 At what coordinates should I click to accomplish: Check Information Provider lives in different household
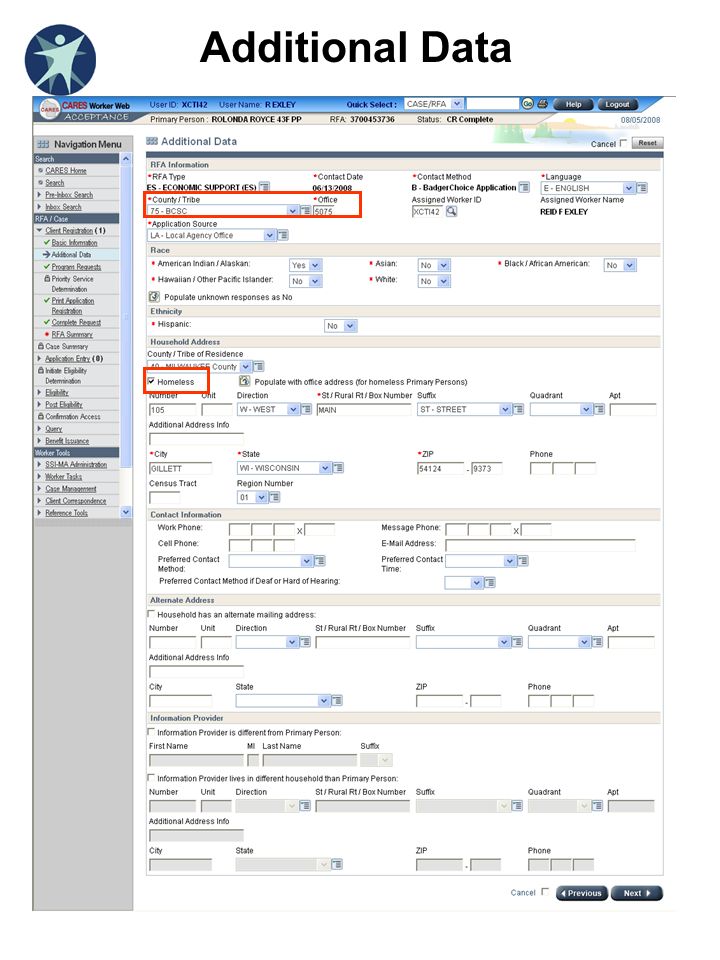pyautogui.click(x=151, y=778)
